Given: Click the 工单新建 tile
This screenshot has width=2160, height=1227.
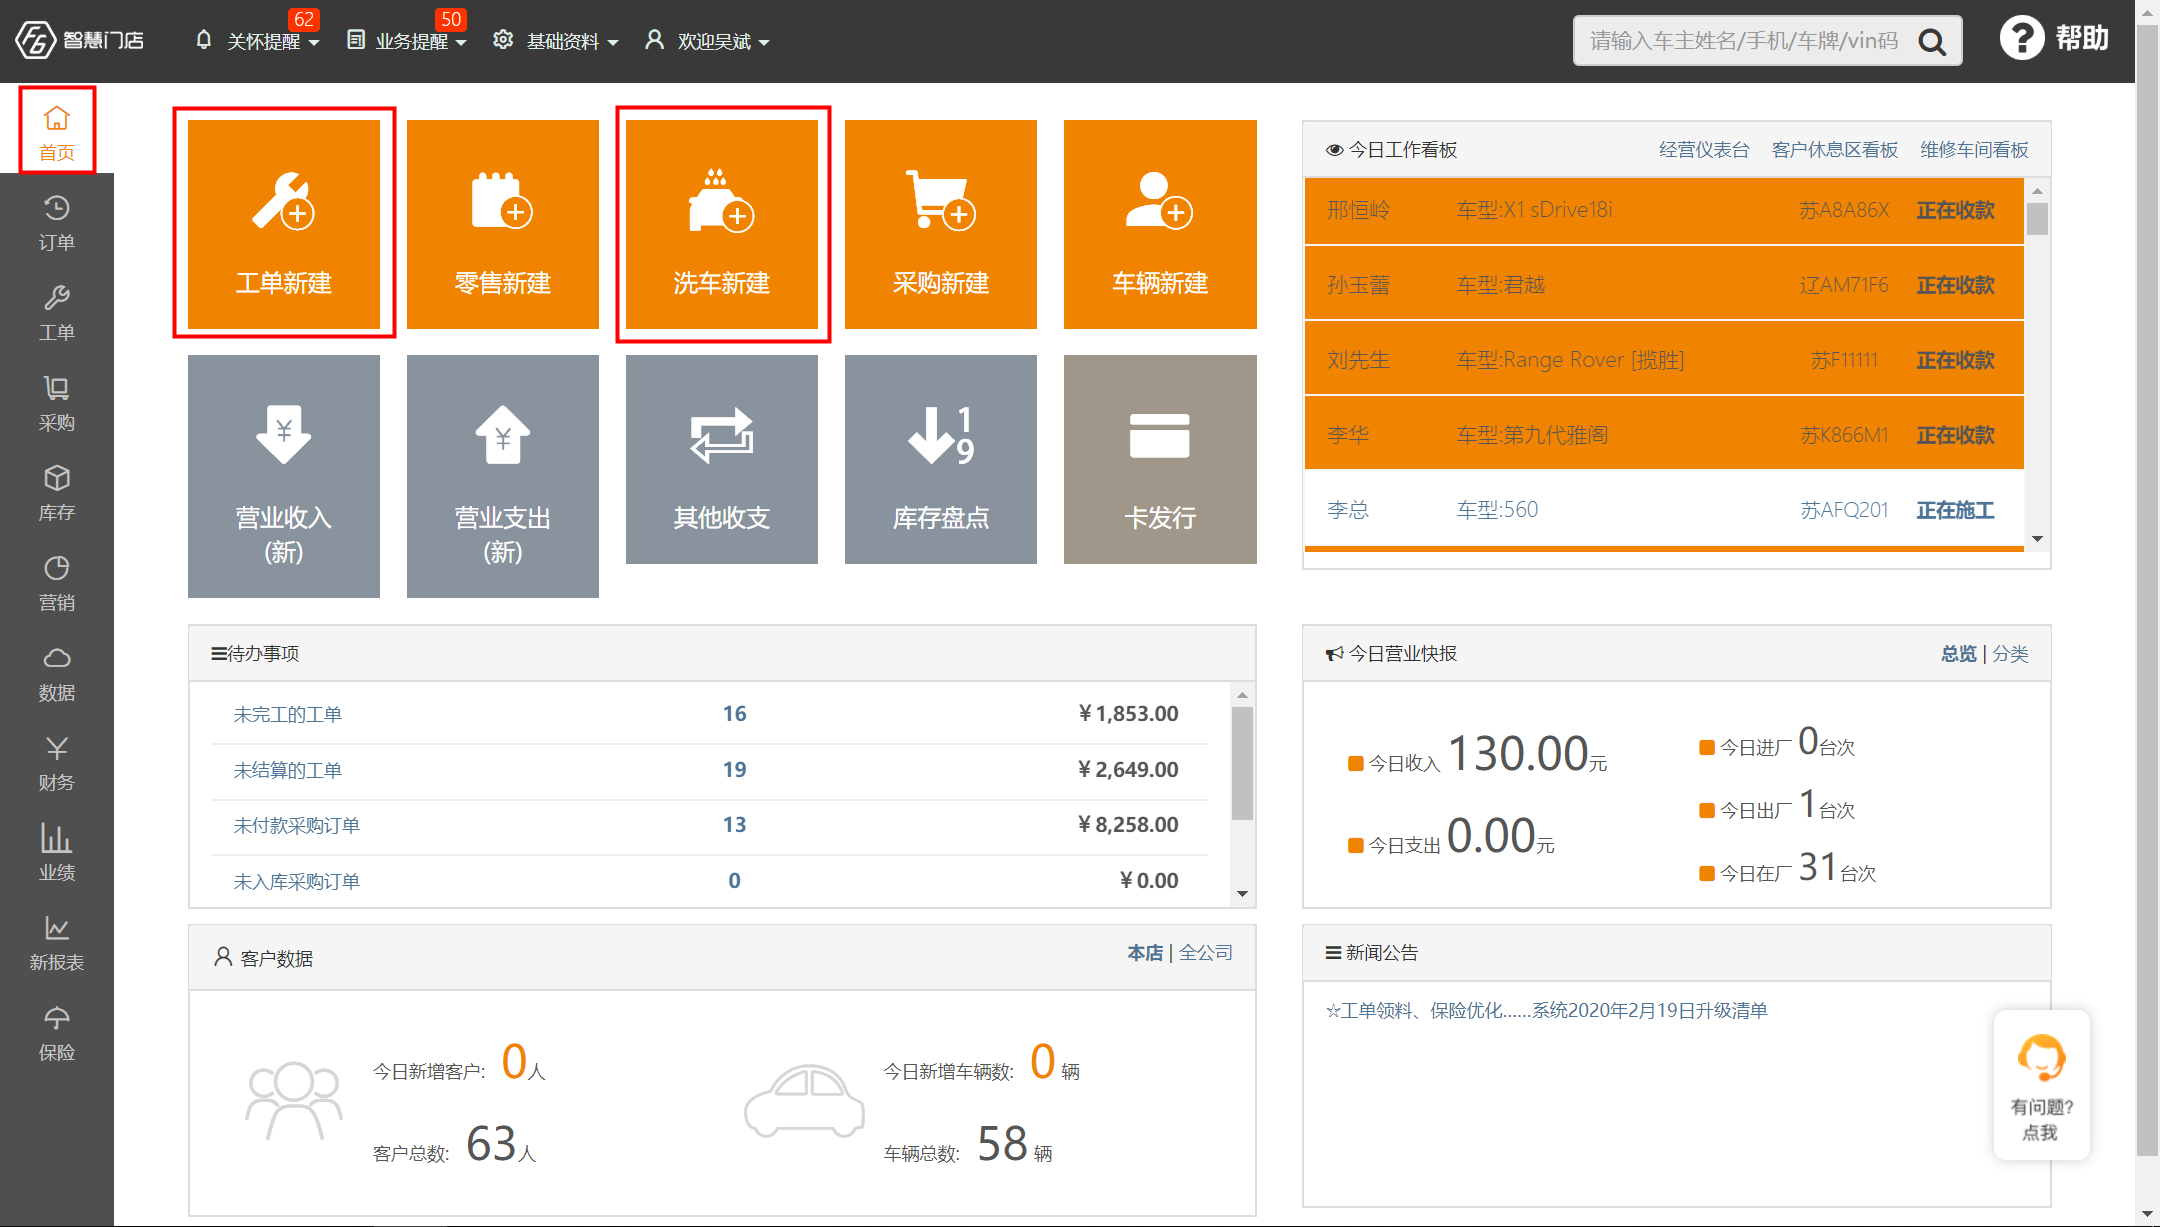Looking at the screenshot, I should coord(284,224).
